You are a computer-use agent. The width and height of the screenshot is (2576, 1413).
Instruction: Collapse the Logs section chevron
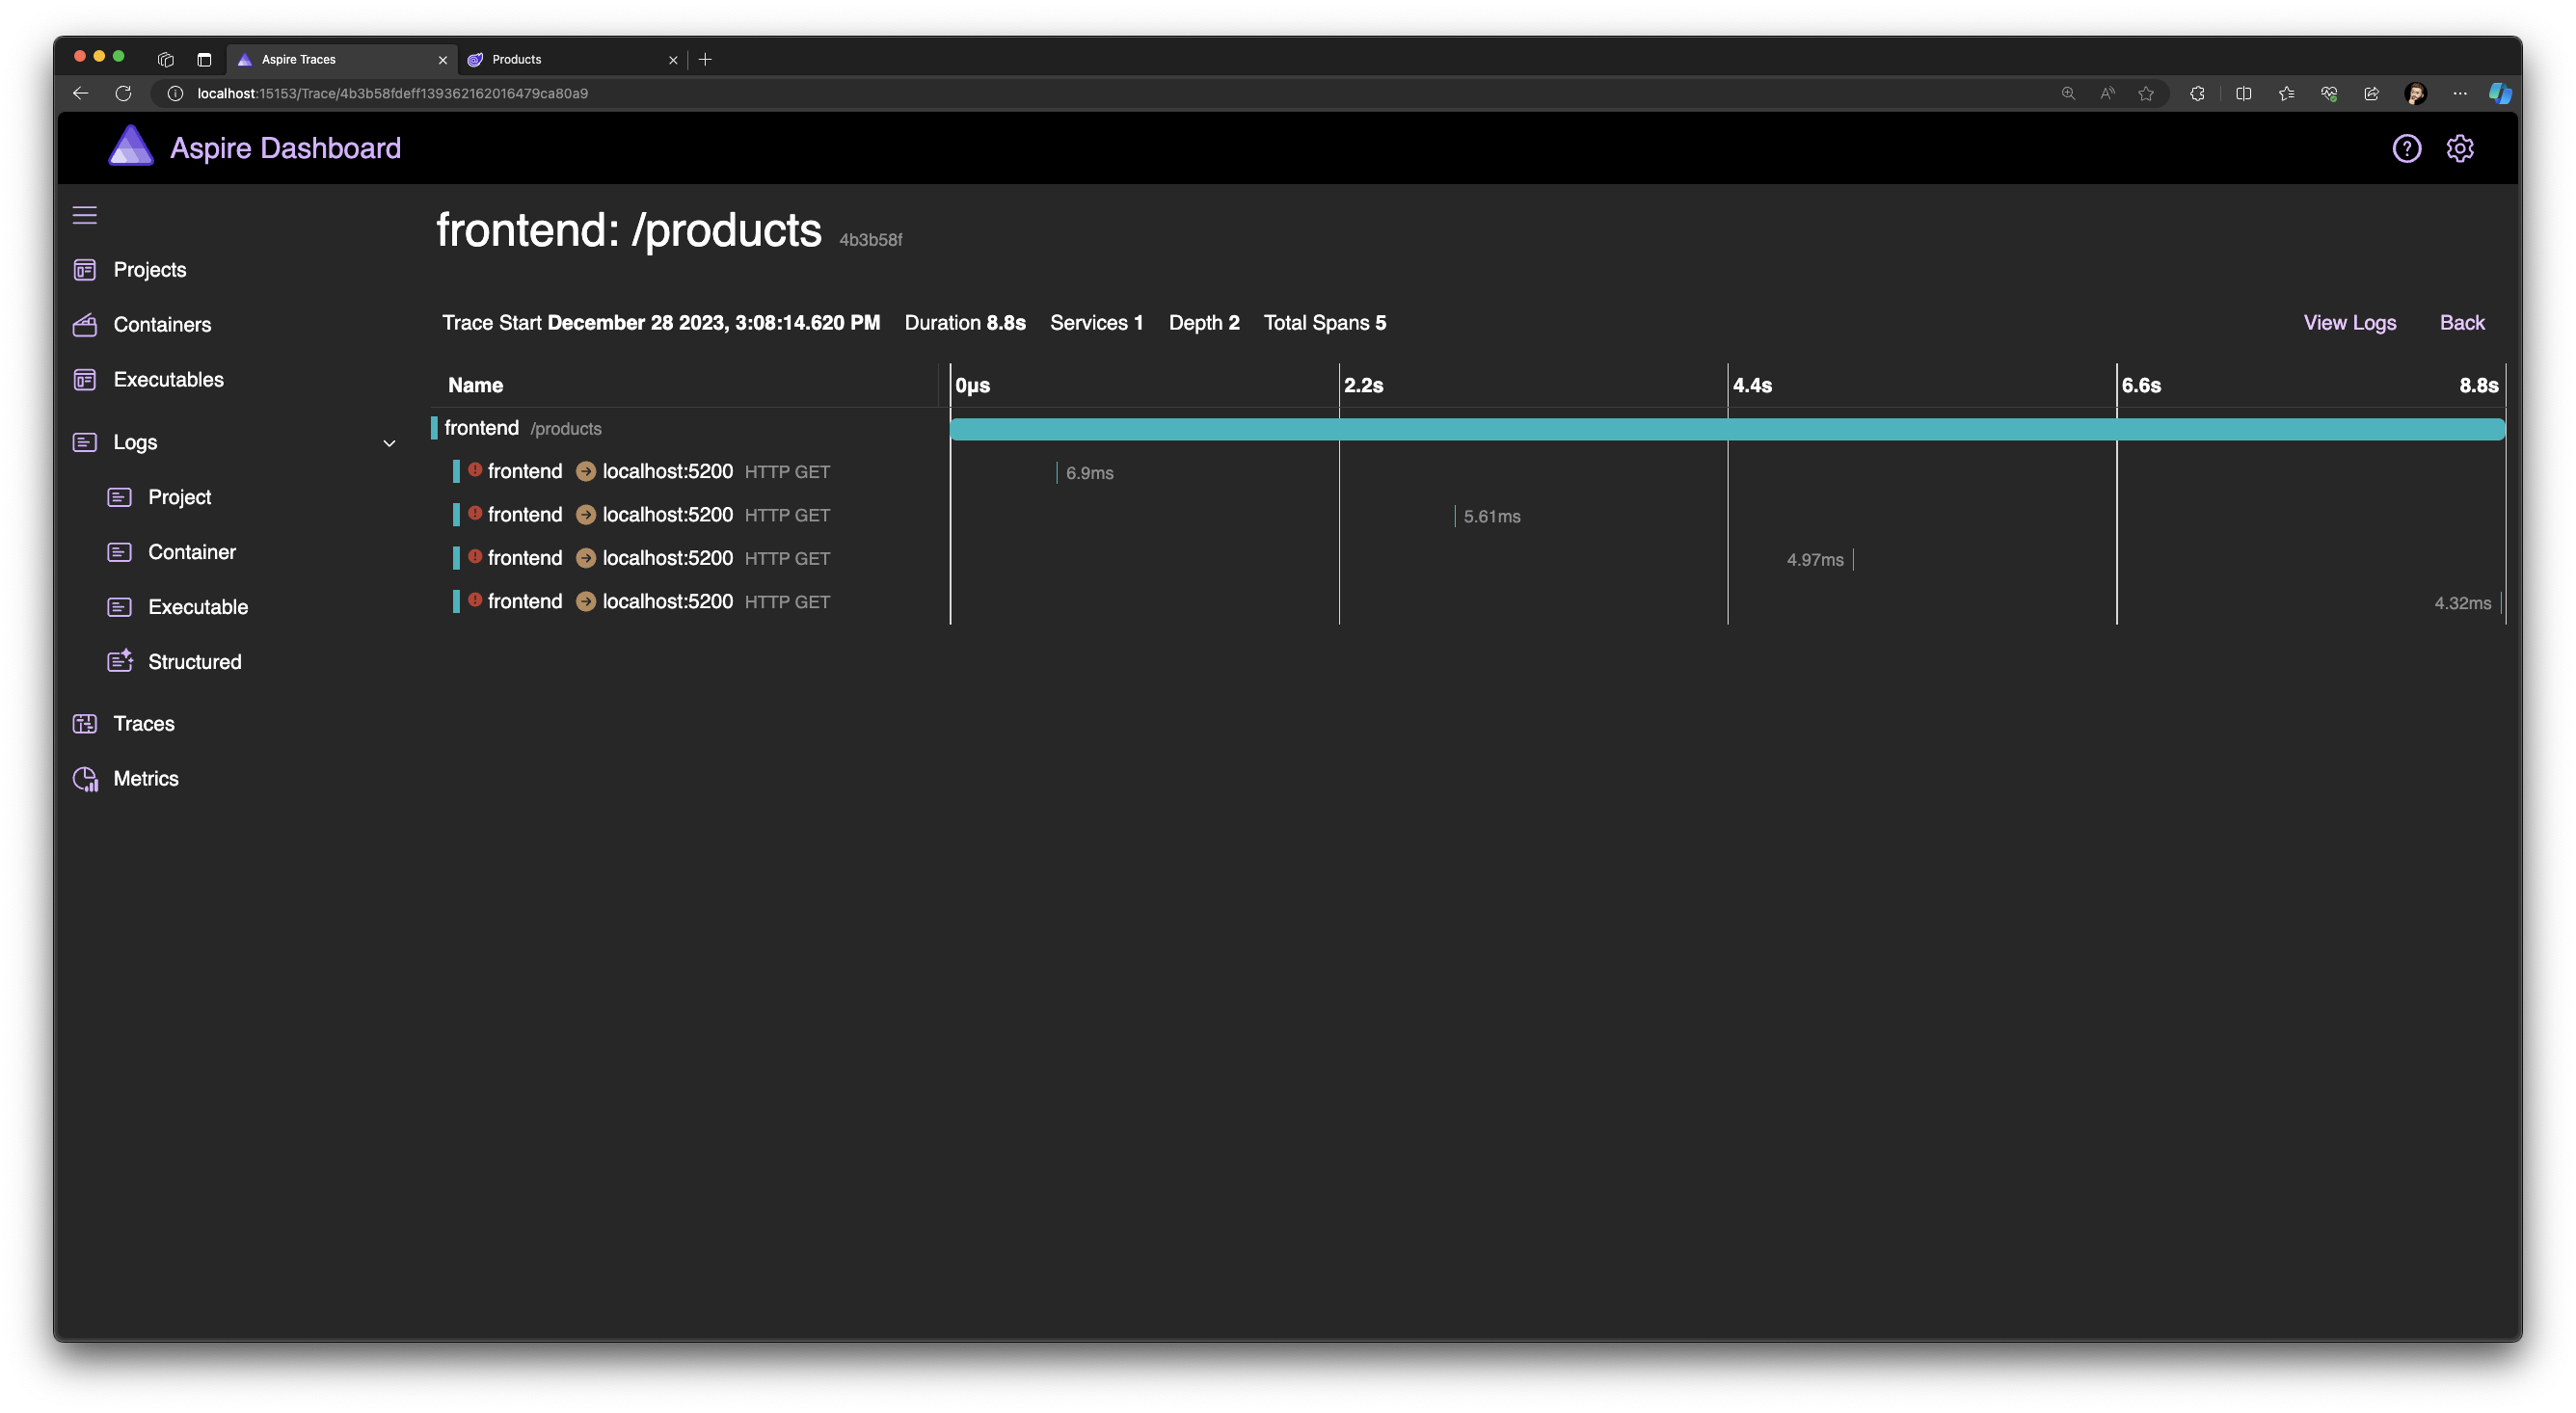pos(389,443)
